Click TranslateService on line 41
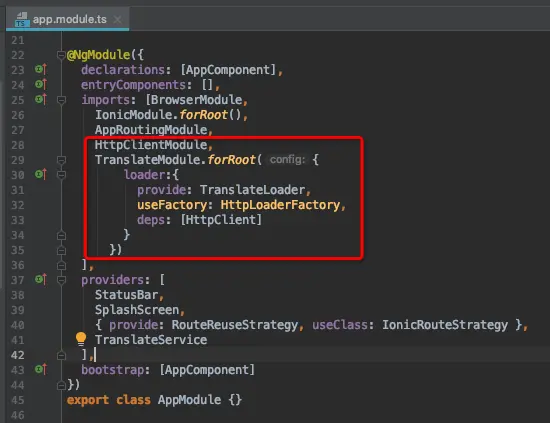The width and height of the screenshot is (550, 423). point(151,340)
